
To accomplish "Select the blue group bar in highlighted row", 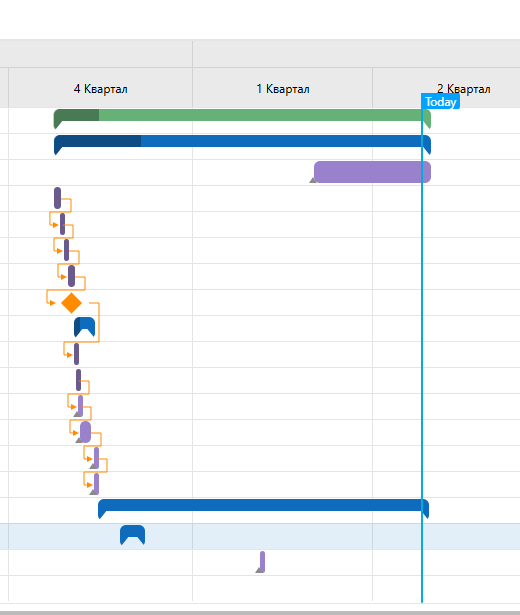I will (133, 535).
